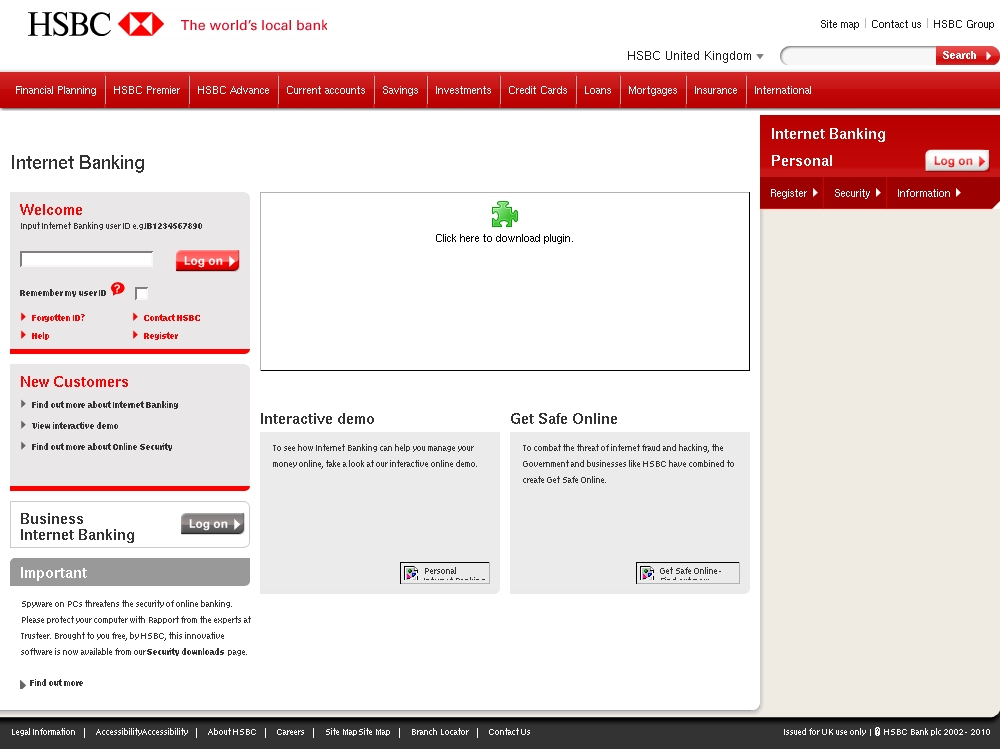Open the Savings menu
The width and height of the screenshot is (1000, 749).
[401, 90]
